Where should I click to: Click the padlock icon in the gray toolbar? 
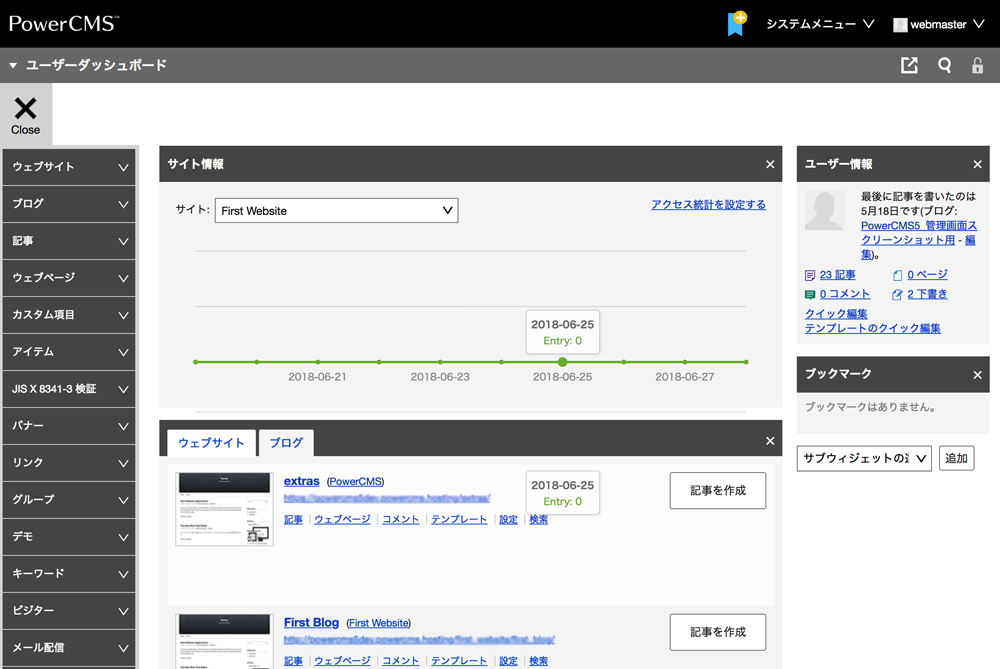pyautogui.click(x=977, y=64)
